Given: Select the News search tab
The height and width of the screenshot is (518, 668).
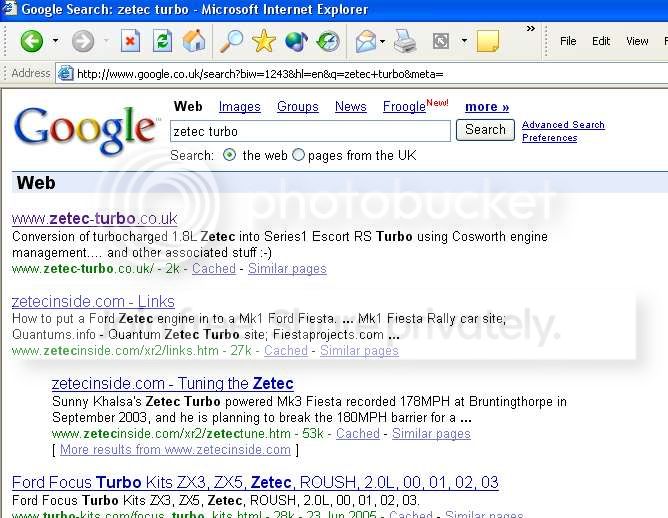Looking at the screenshot, I should [351, 106].
